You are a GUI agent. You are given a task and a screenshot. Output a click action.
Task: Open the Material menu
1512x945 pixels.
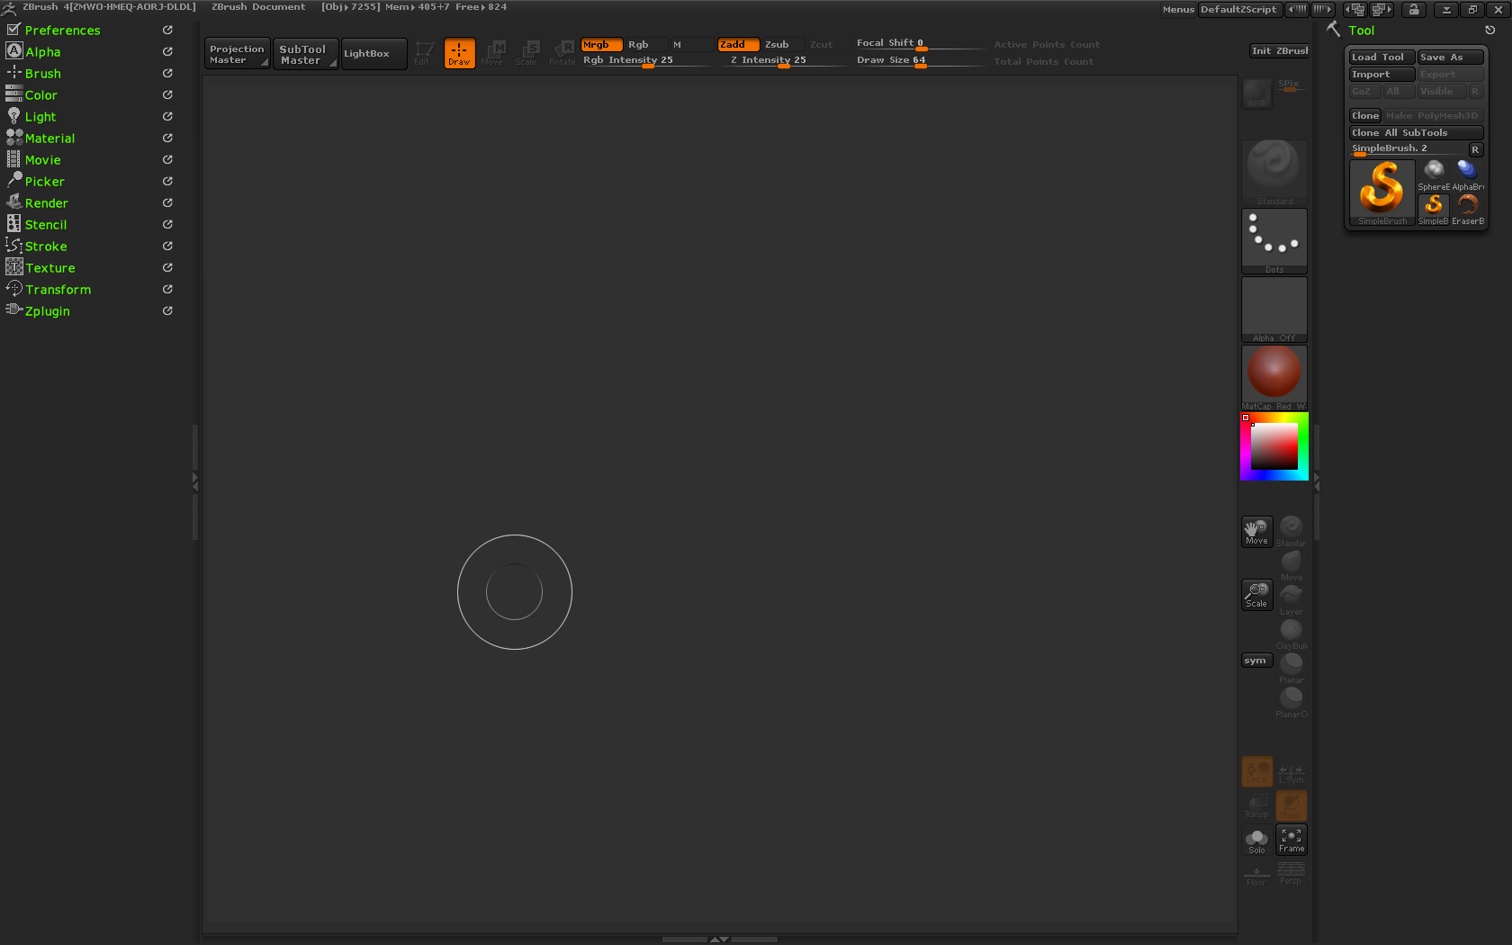coord(49,139)
